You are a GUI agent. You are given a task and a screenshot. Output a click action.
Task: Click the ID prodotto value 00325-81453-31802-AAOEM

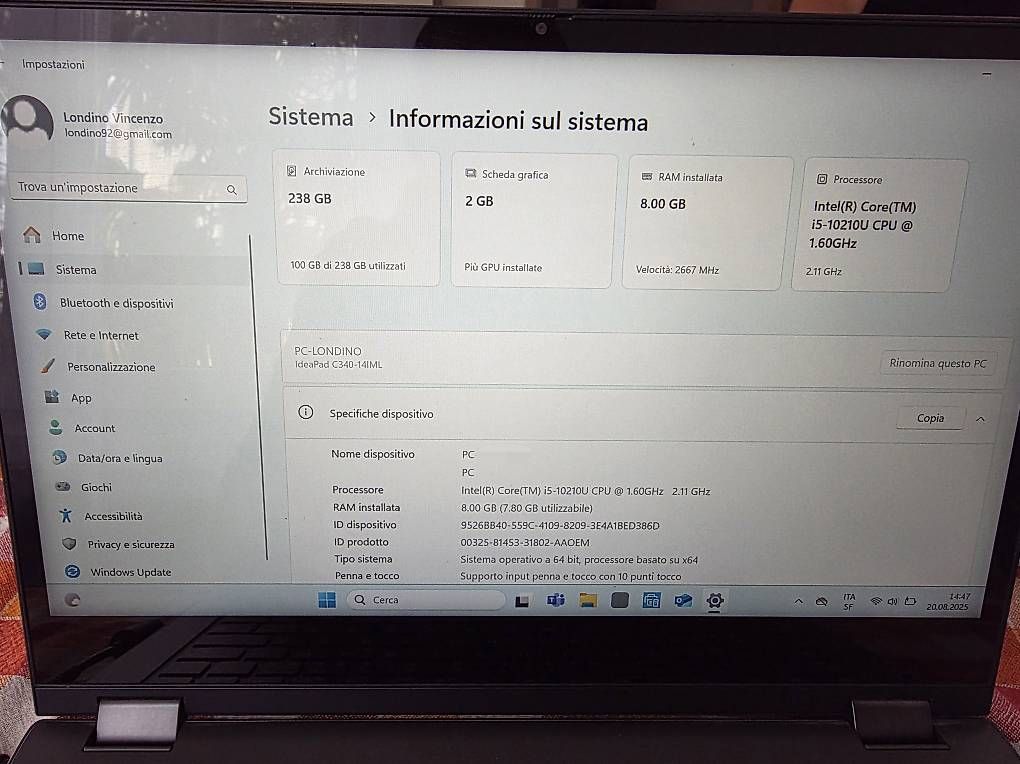pyautogui.click(x=525, y=542)
